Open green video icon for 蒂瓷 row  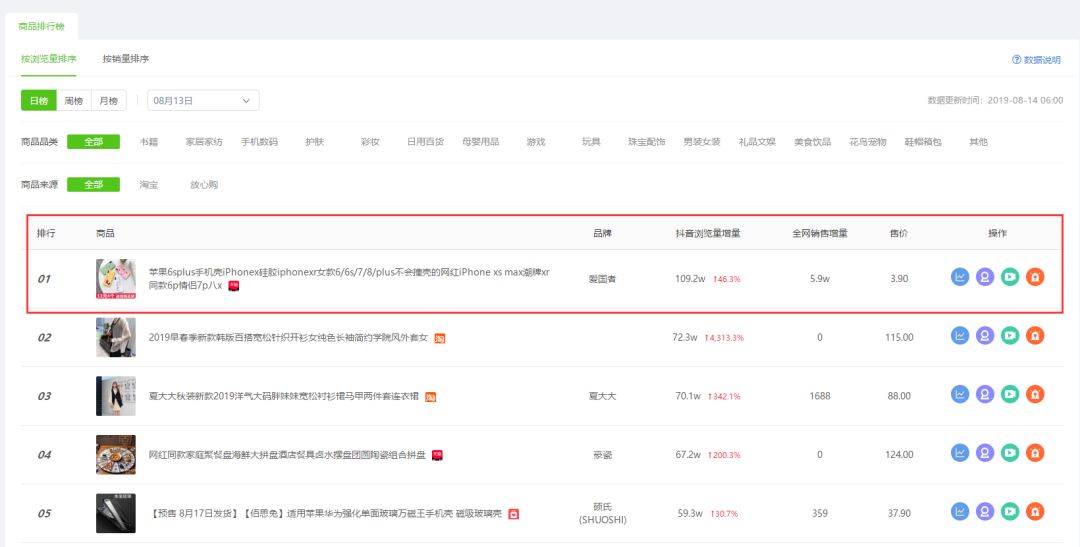[1010, 453]
